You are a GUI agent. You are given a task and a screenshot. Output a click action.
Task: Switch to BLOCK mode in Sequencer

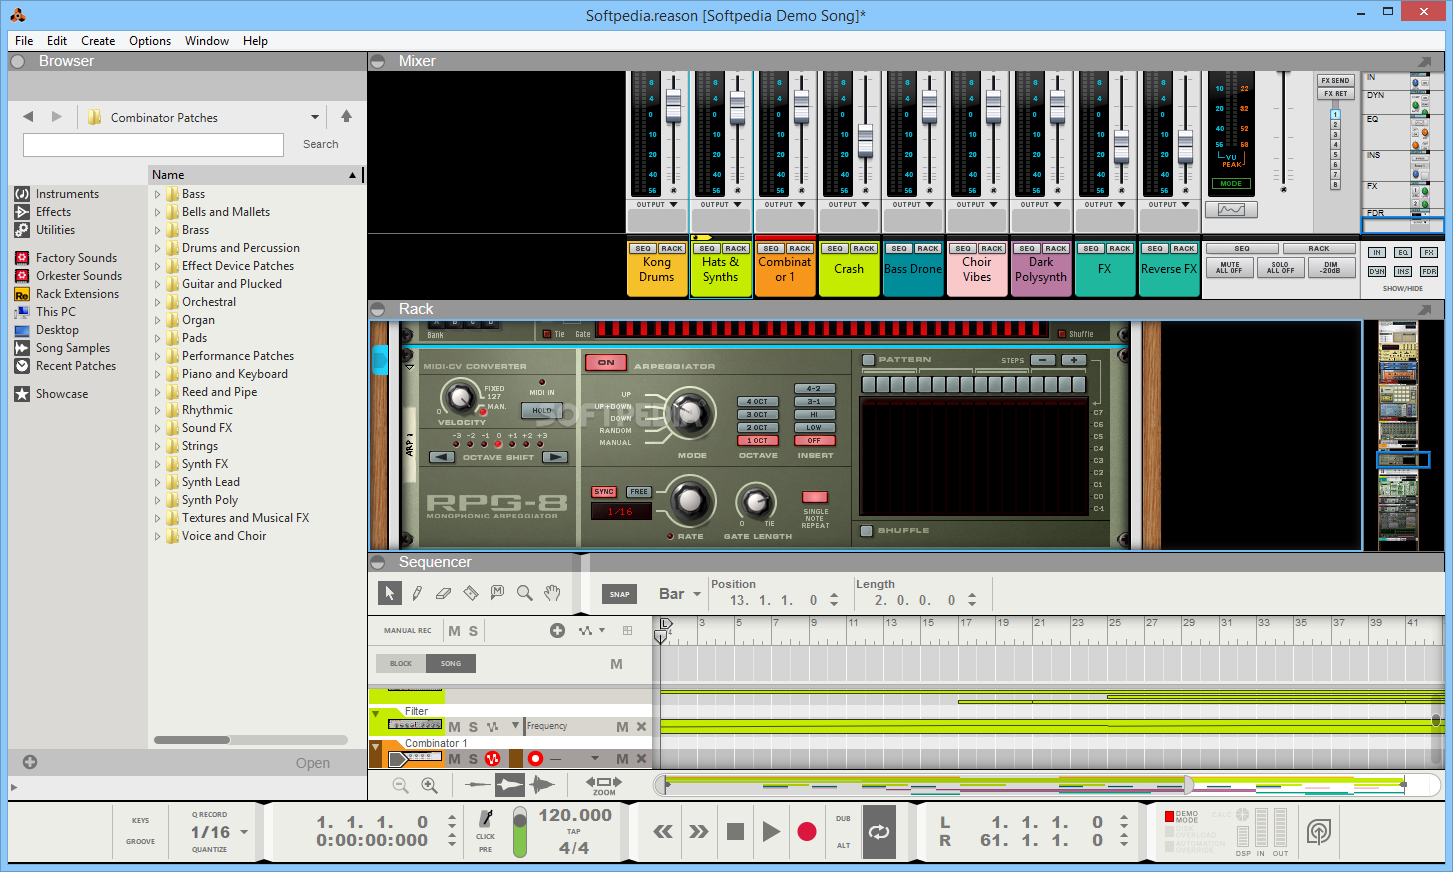[x=401, y=663]
